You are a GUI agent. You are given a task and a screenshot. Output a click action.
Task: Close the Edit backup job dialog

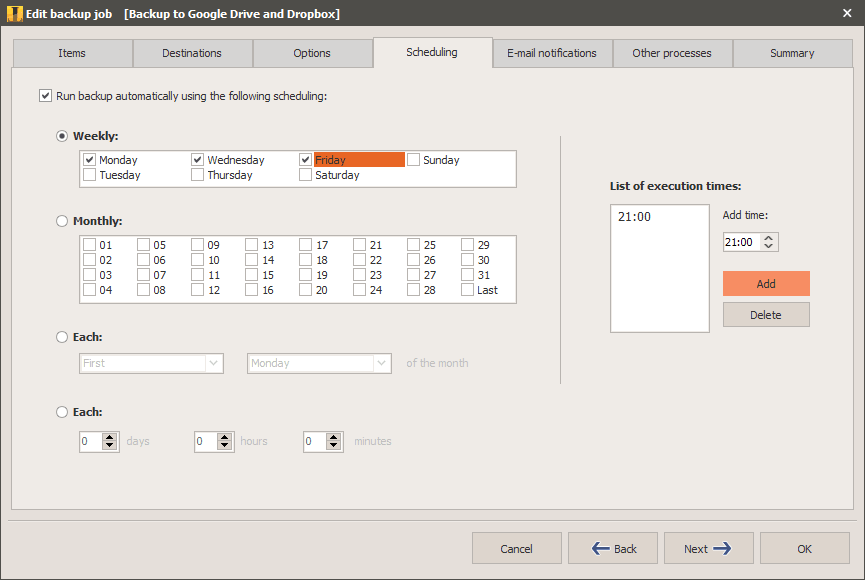846,13
